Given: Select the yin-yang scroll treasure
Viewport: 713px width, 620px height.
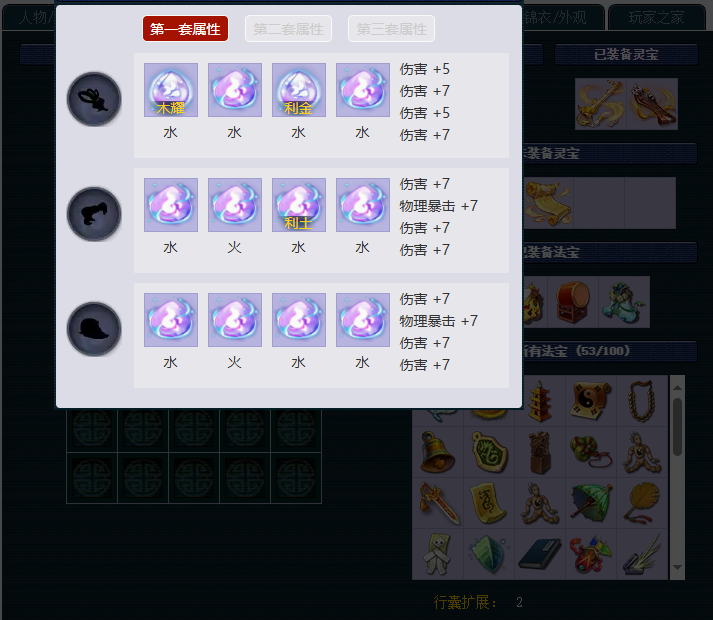Looking at the screenshot, I should point(591,401).
